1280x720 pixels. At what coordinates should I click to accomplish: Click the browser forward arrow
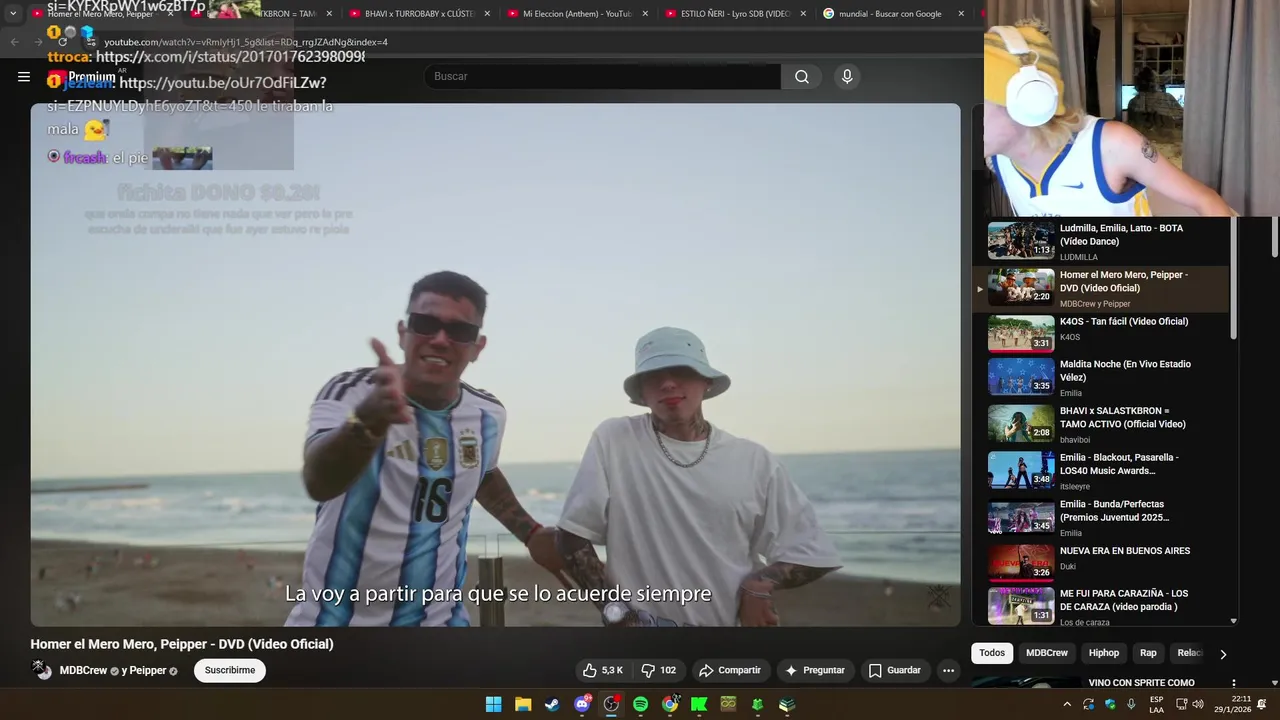(38, 42)
